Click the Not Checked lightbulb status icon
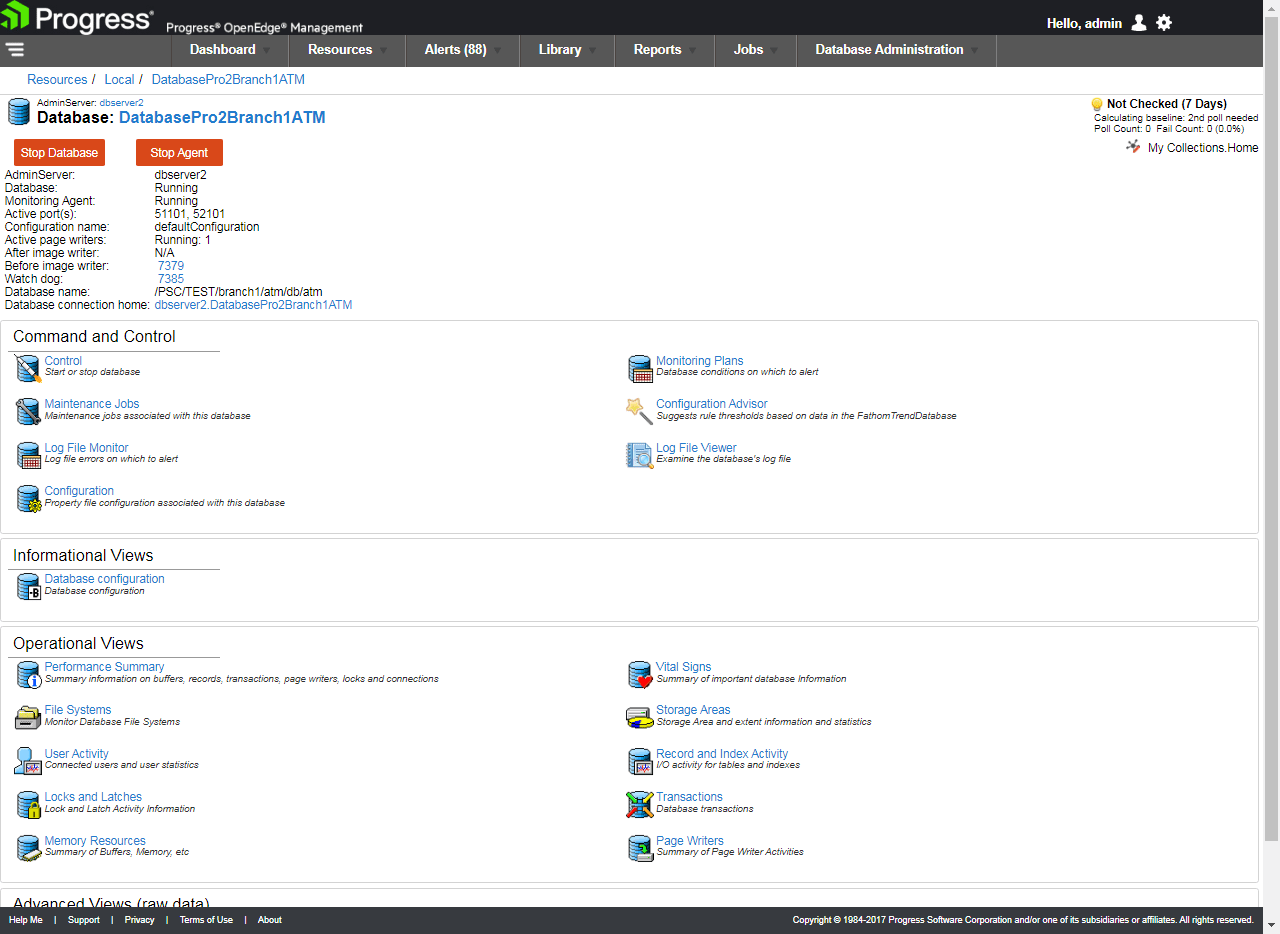This screenshot has width=1280, height=934. (x=1096, y=104)
